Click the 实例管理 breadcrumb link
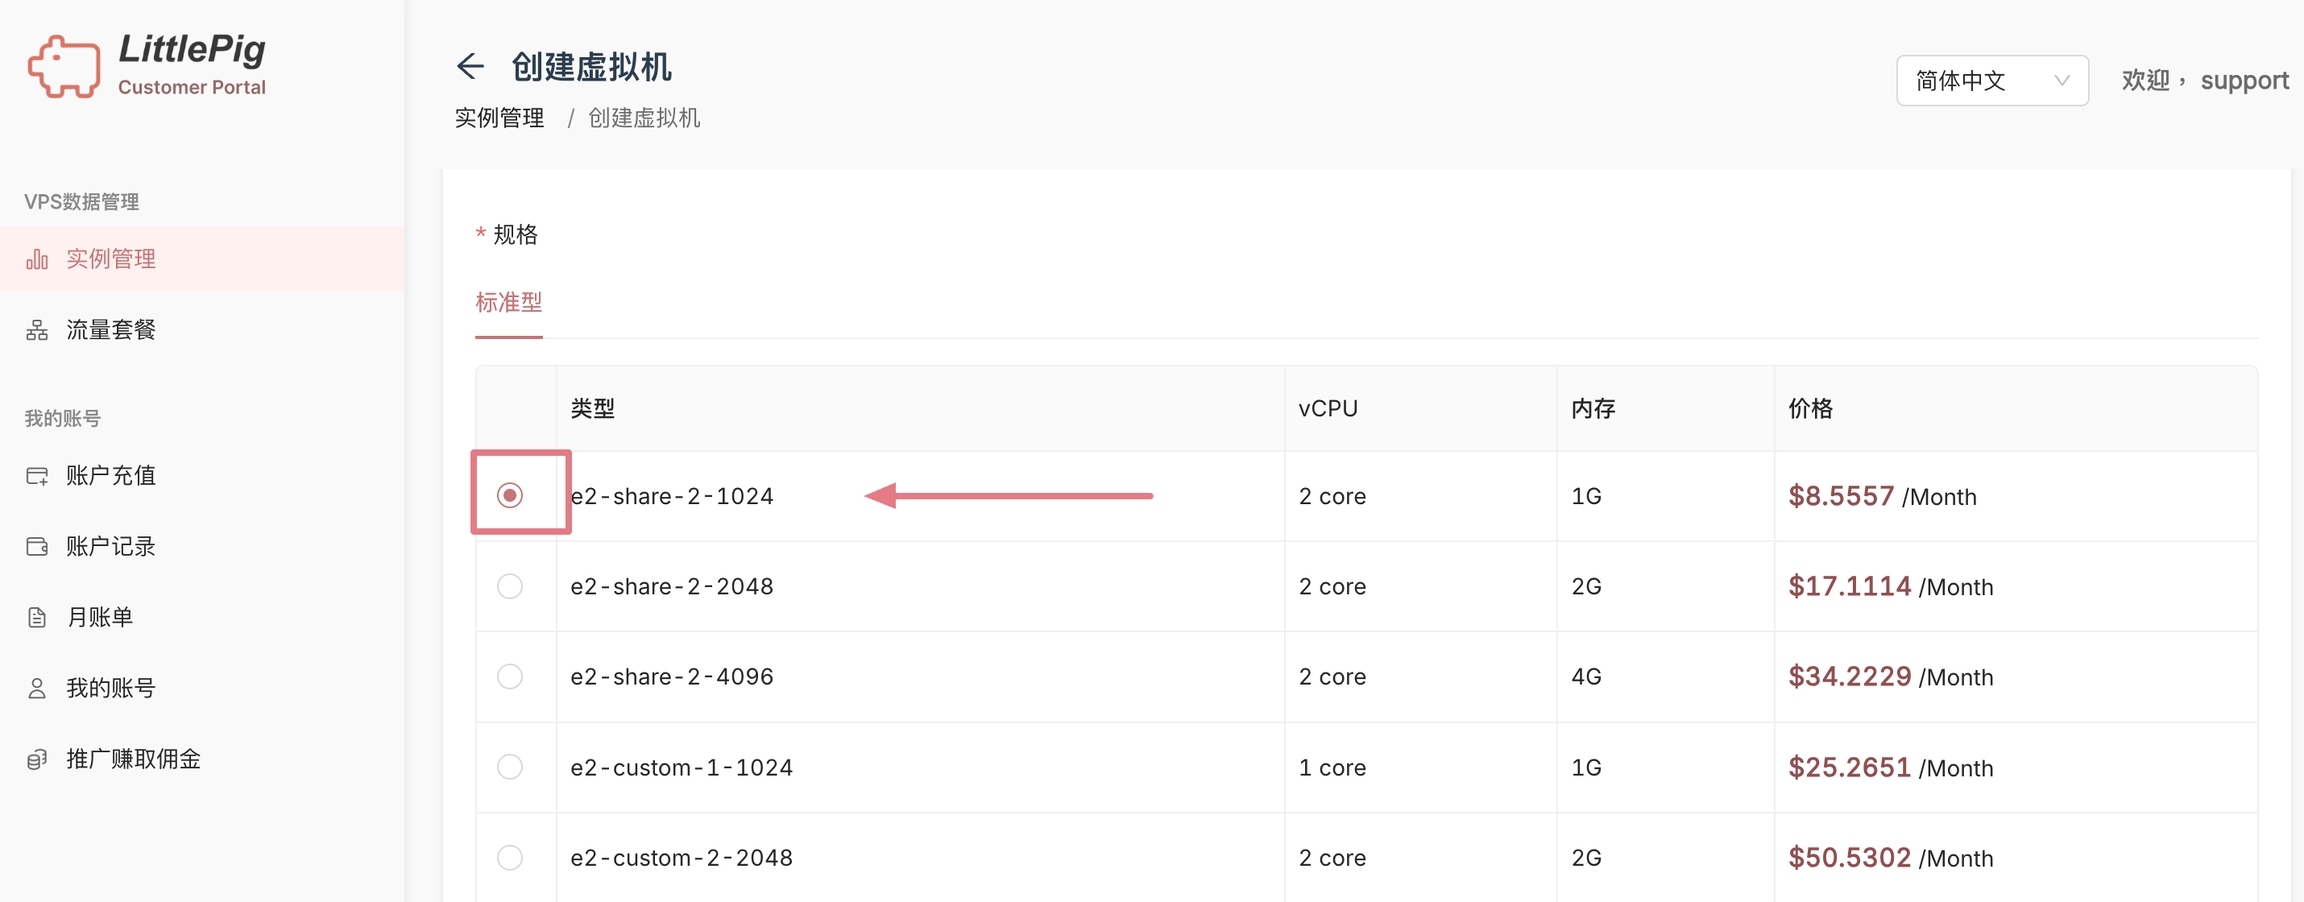This screenshot has width=2304, height=902. coord(499,118)
